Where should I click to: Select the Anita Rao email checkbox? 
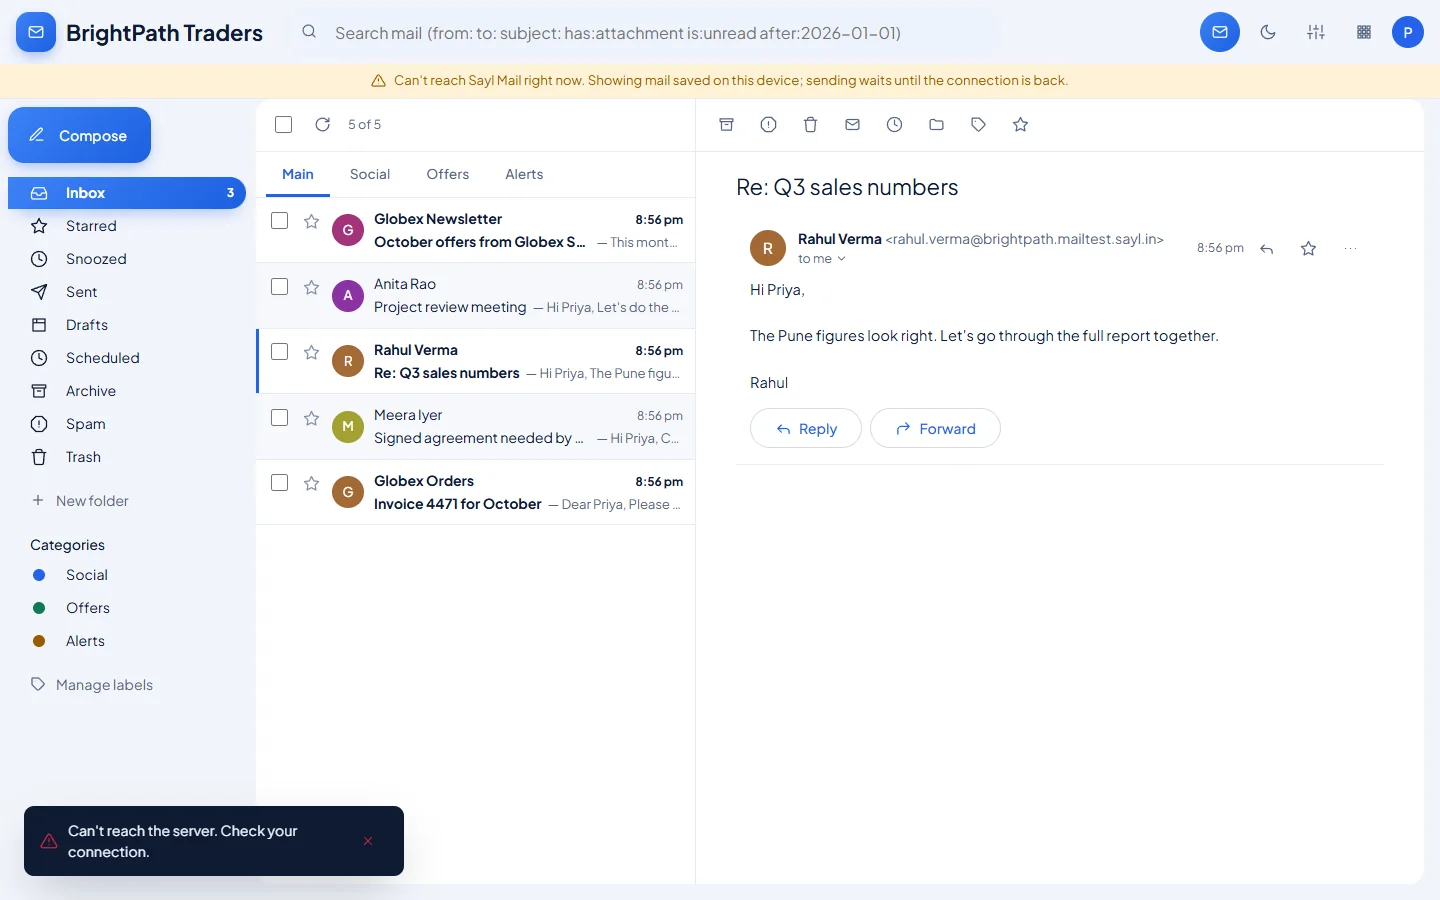click(280, 287)
